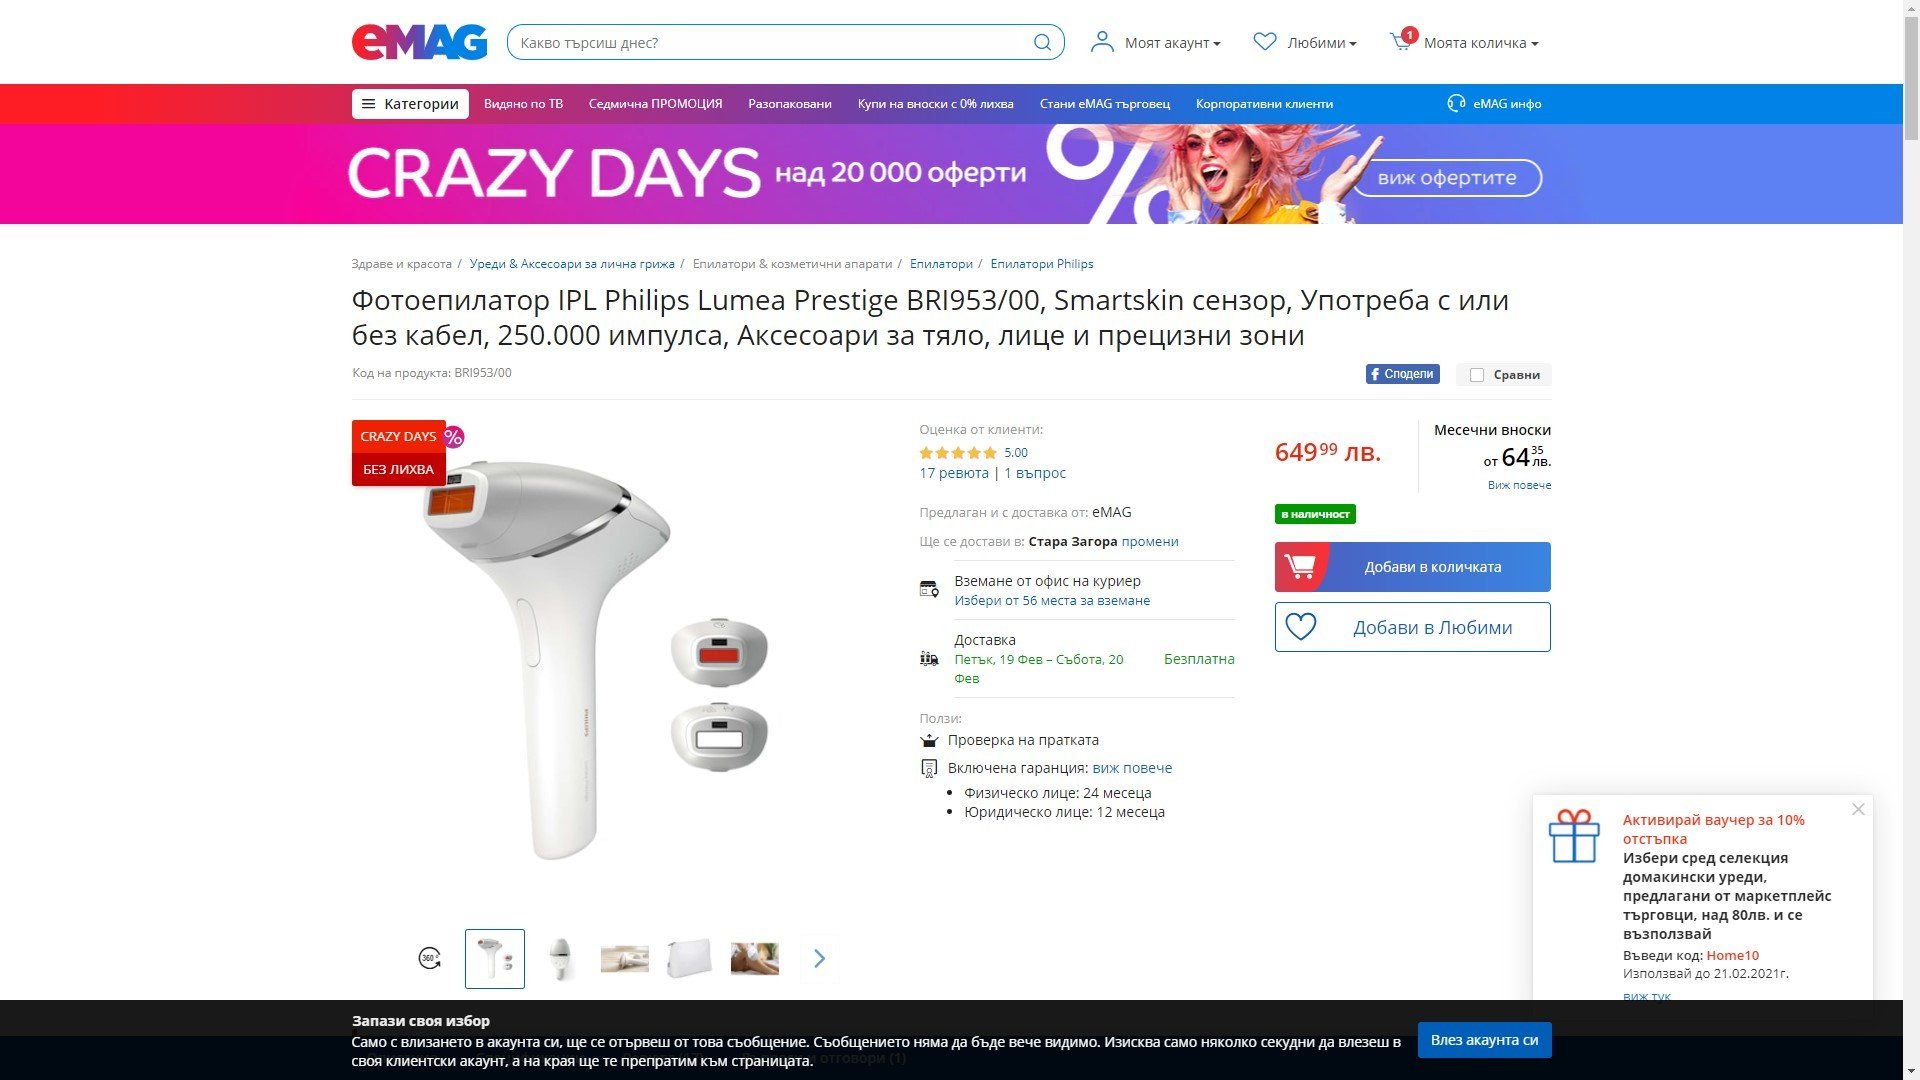Open the 360 degree product view
This screenshot has width=1920, height=1080.
tap(429, 958)
